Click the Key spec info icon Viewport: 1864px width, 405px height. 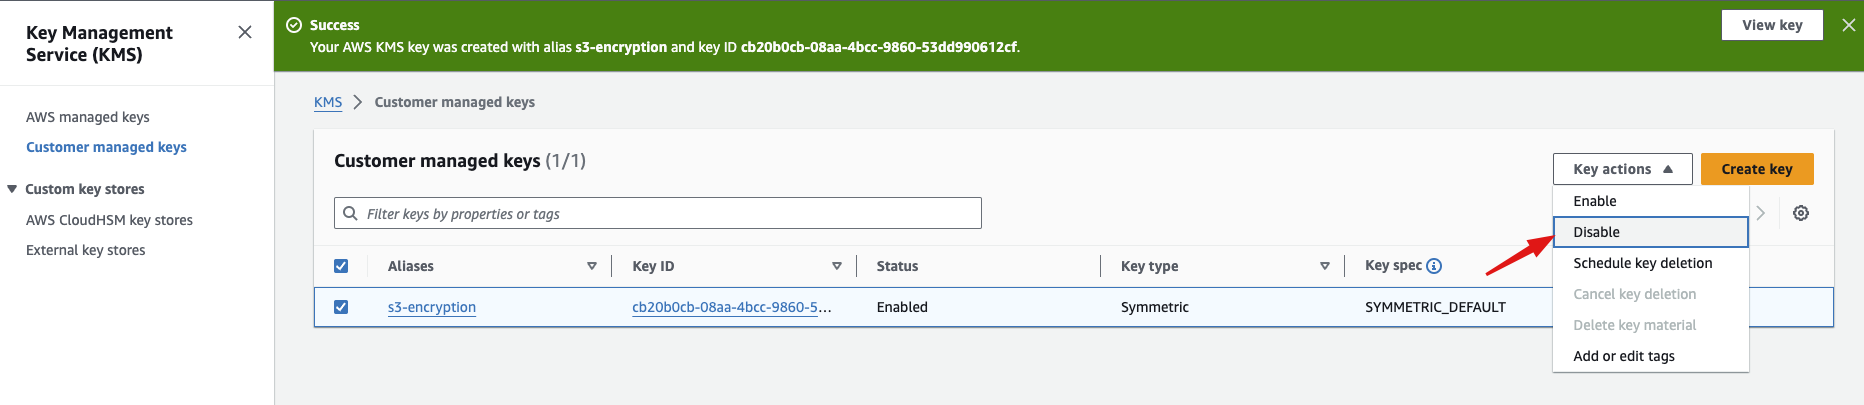1434,266
